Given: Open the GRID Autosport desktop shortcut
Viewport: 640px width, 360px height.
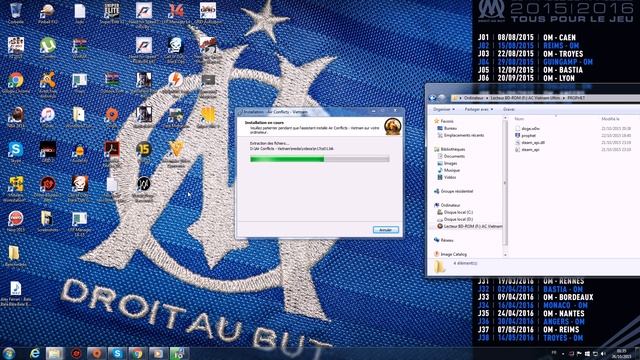Looking at the screenshot, I should click(x=208, y=12).
